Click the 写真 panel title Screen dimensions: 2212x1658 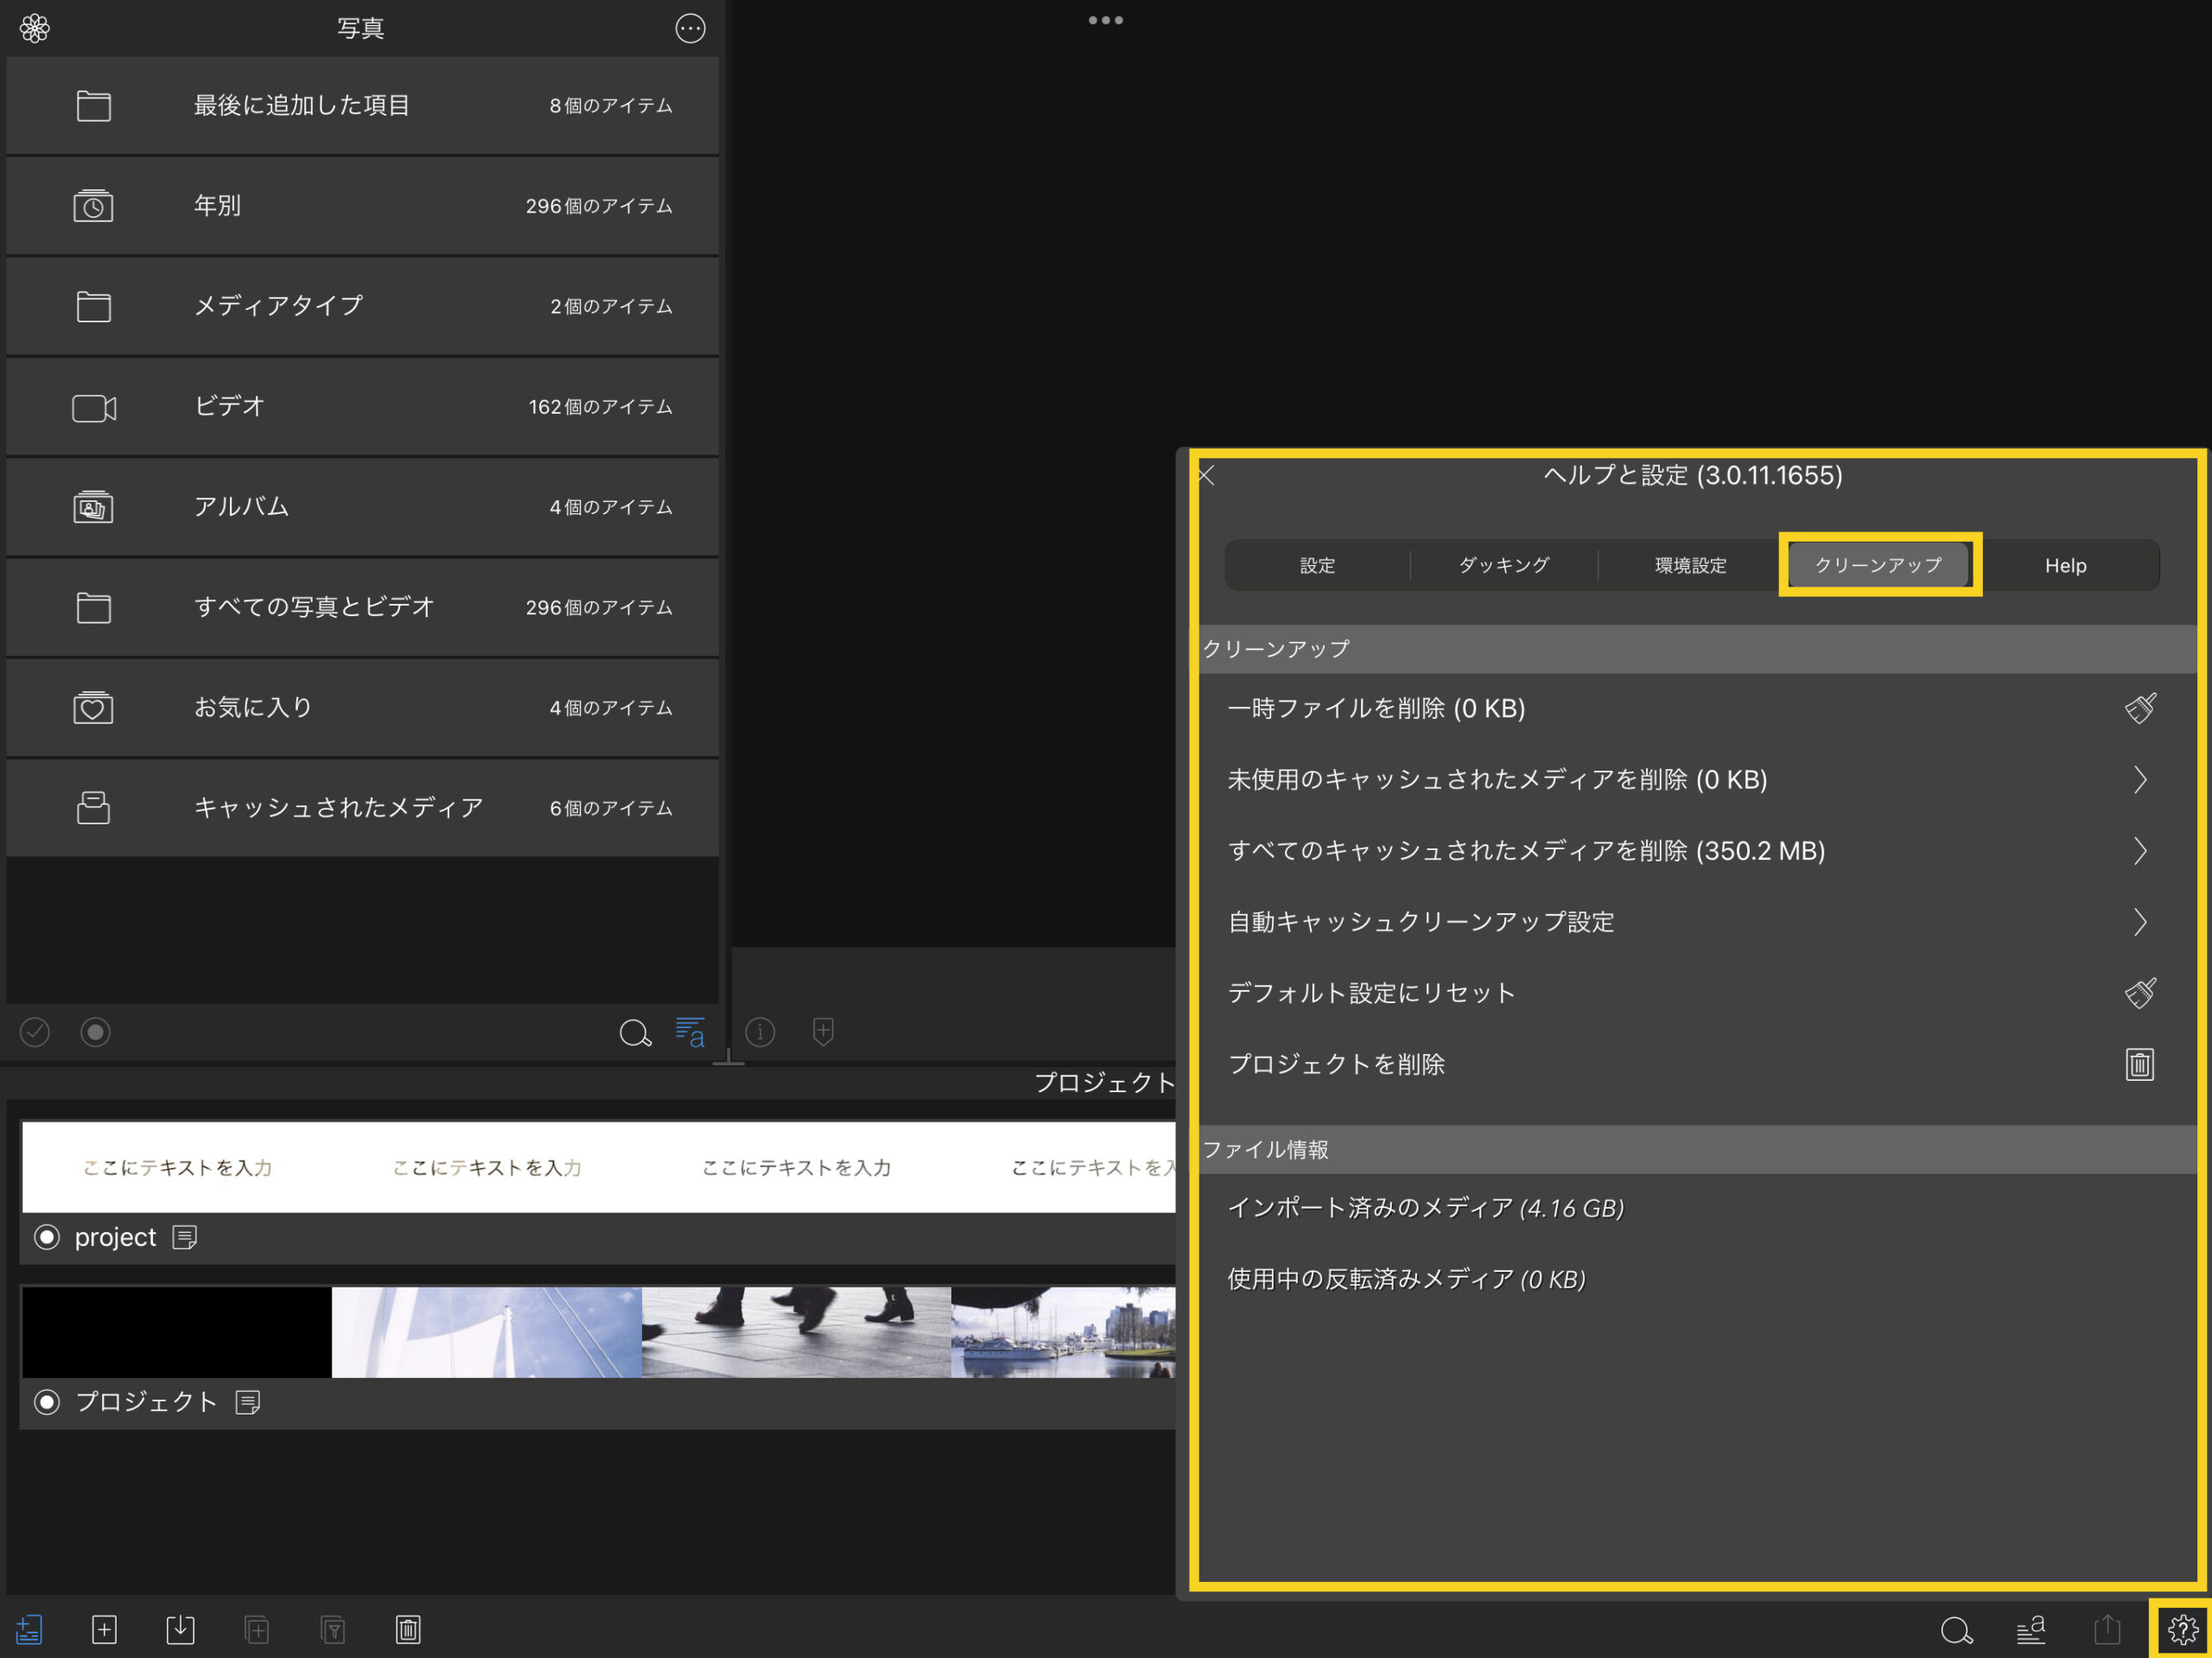point(361,28)
